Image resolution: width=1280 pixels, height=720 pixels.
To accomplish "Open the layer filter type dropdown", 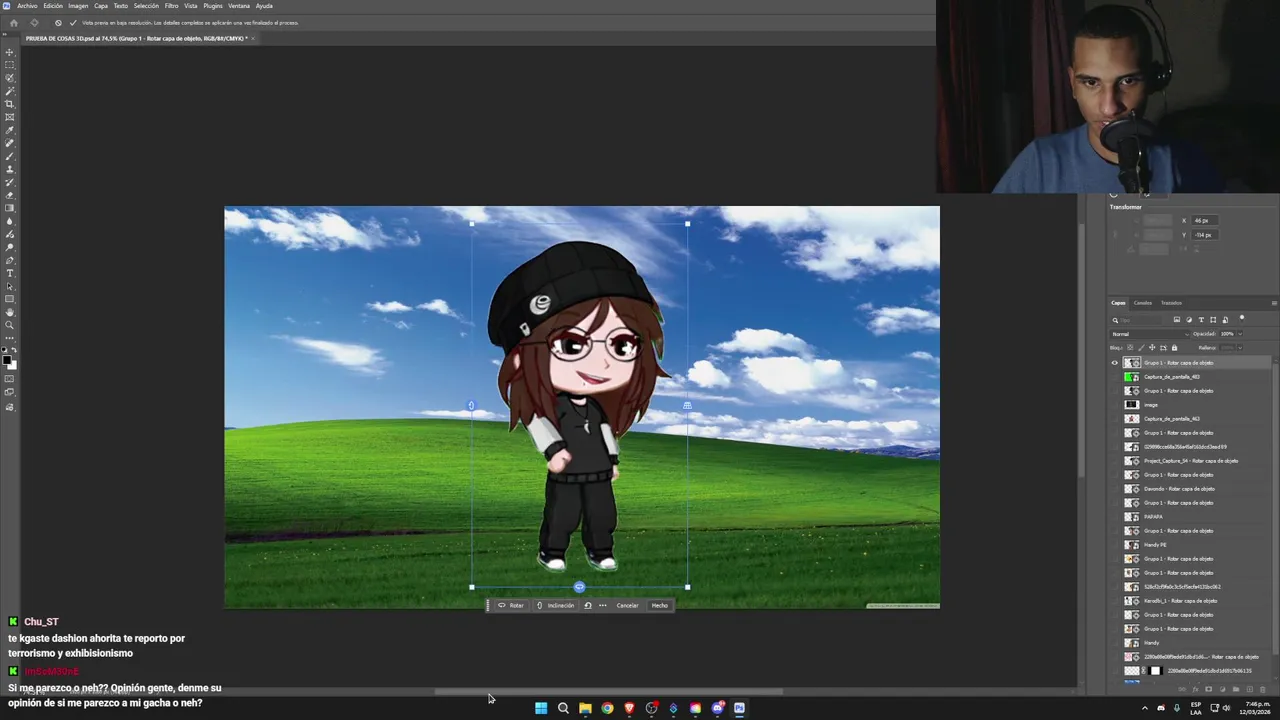I will click(1136, 320).
